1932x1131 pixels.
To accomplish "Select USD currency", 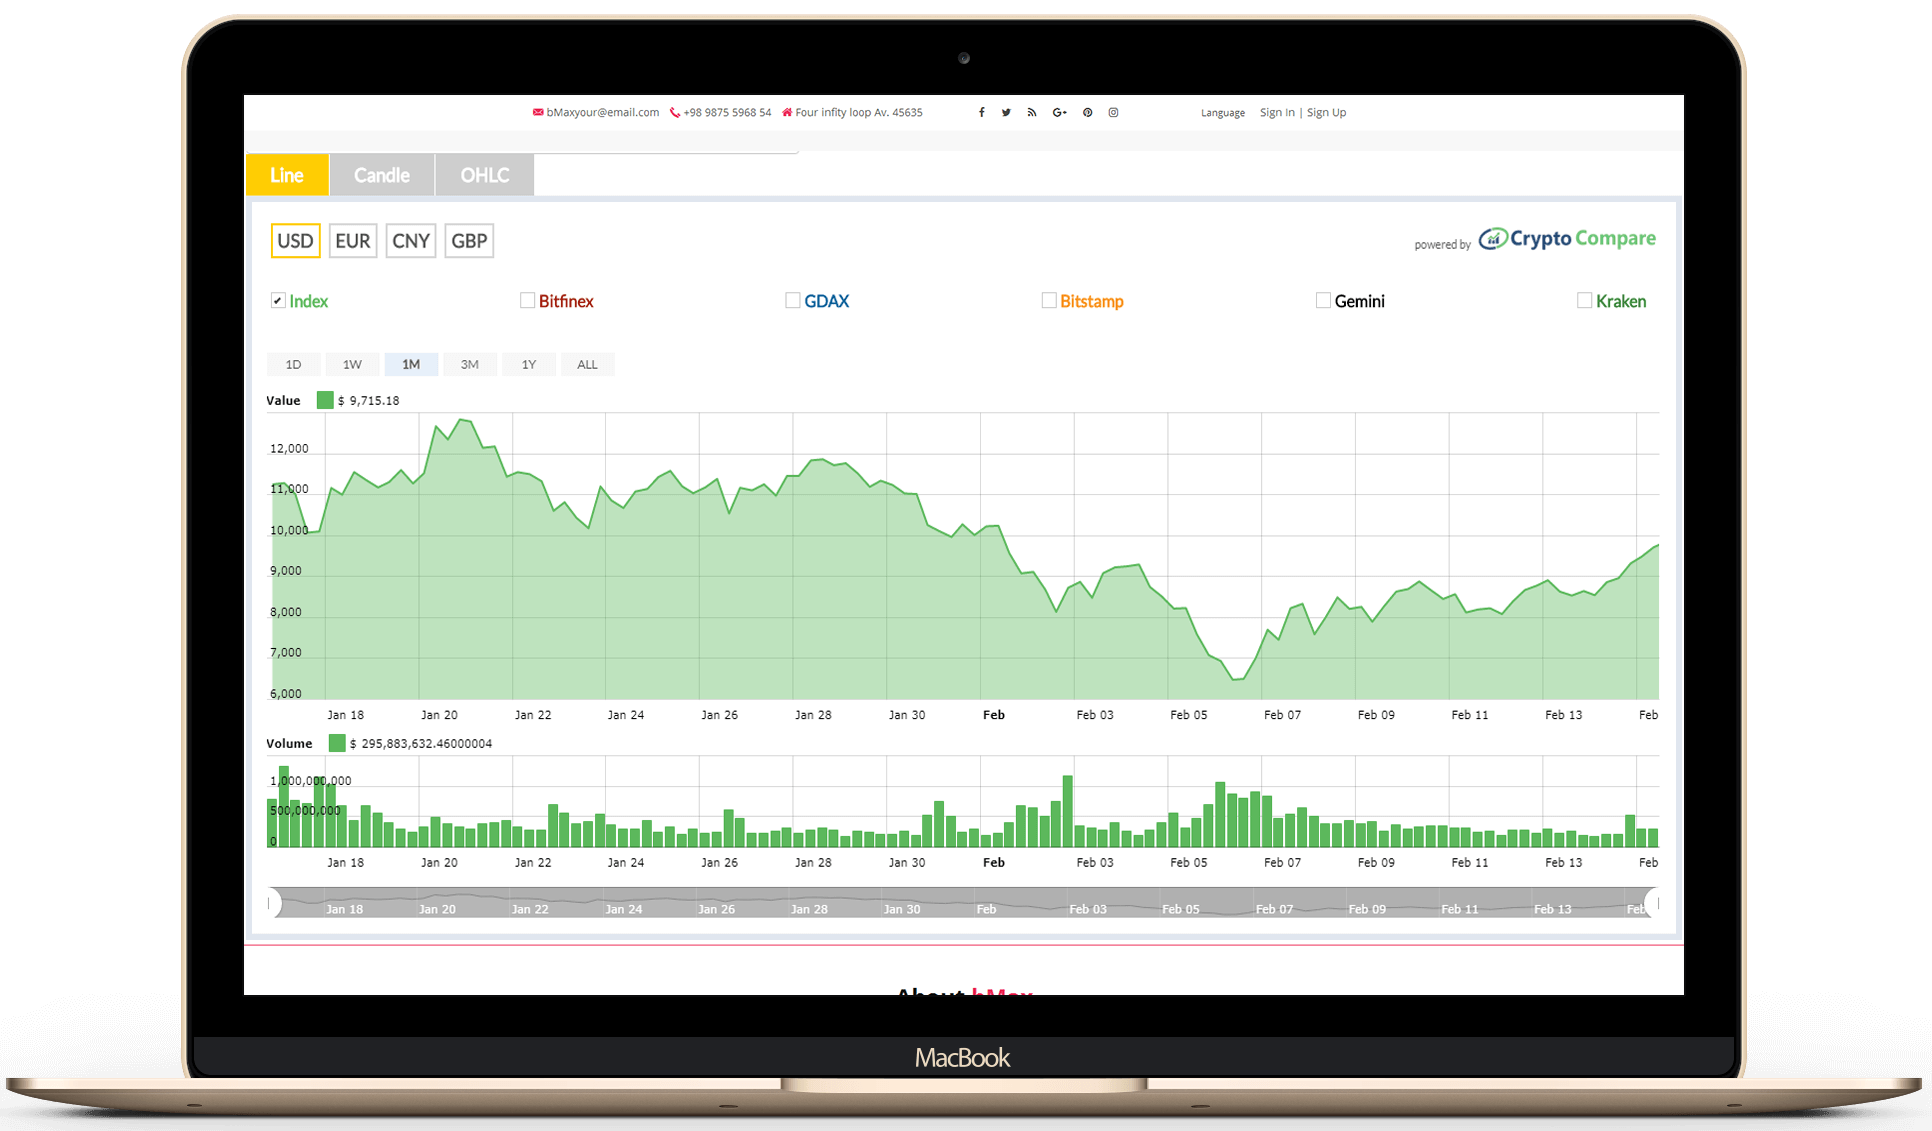I will pos(295,241).
